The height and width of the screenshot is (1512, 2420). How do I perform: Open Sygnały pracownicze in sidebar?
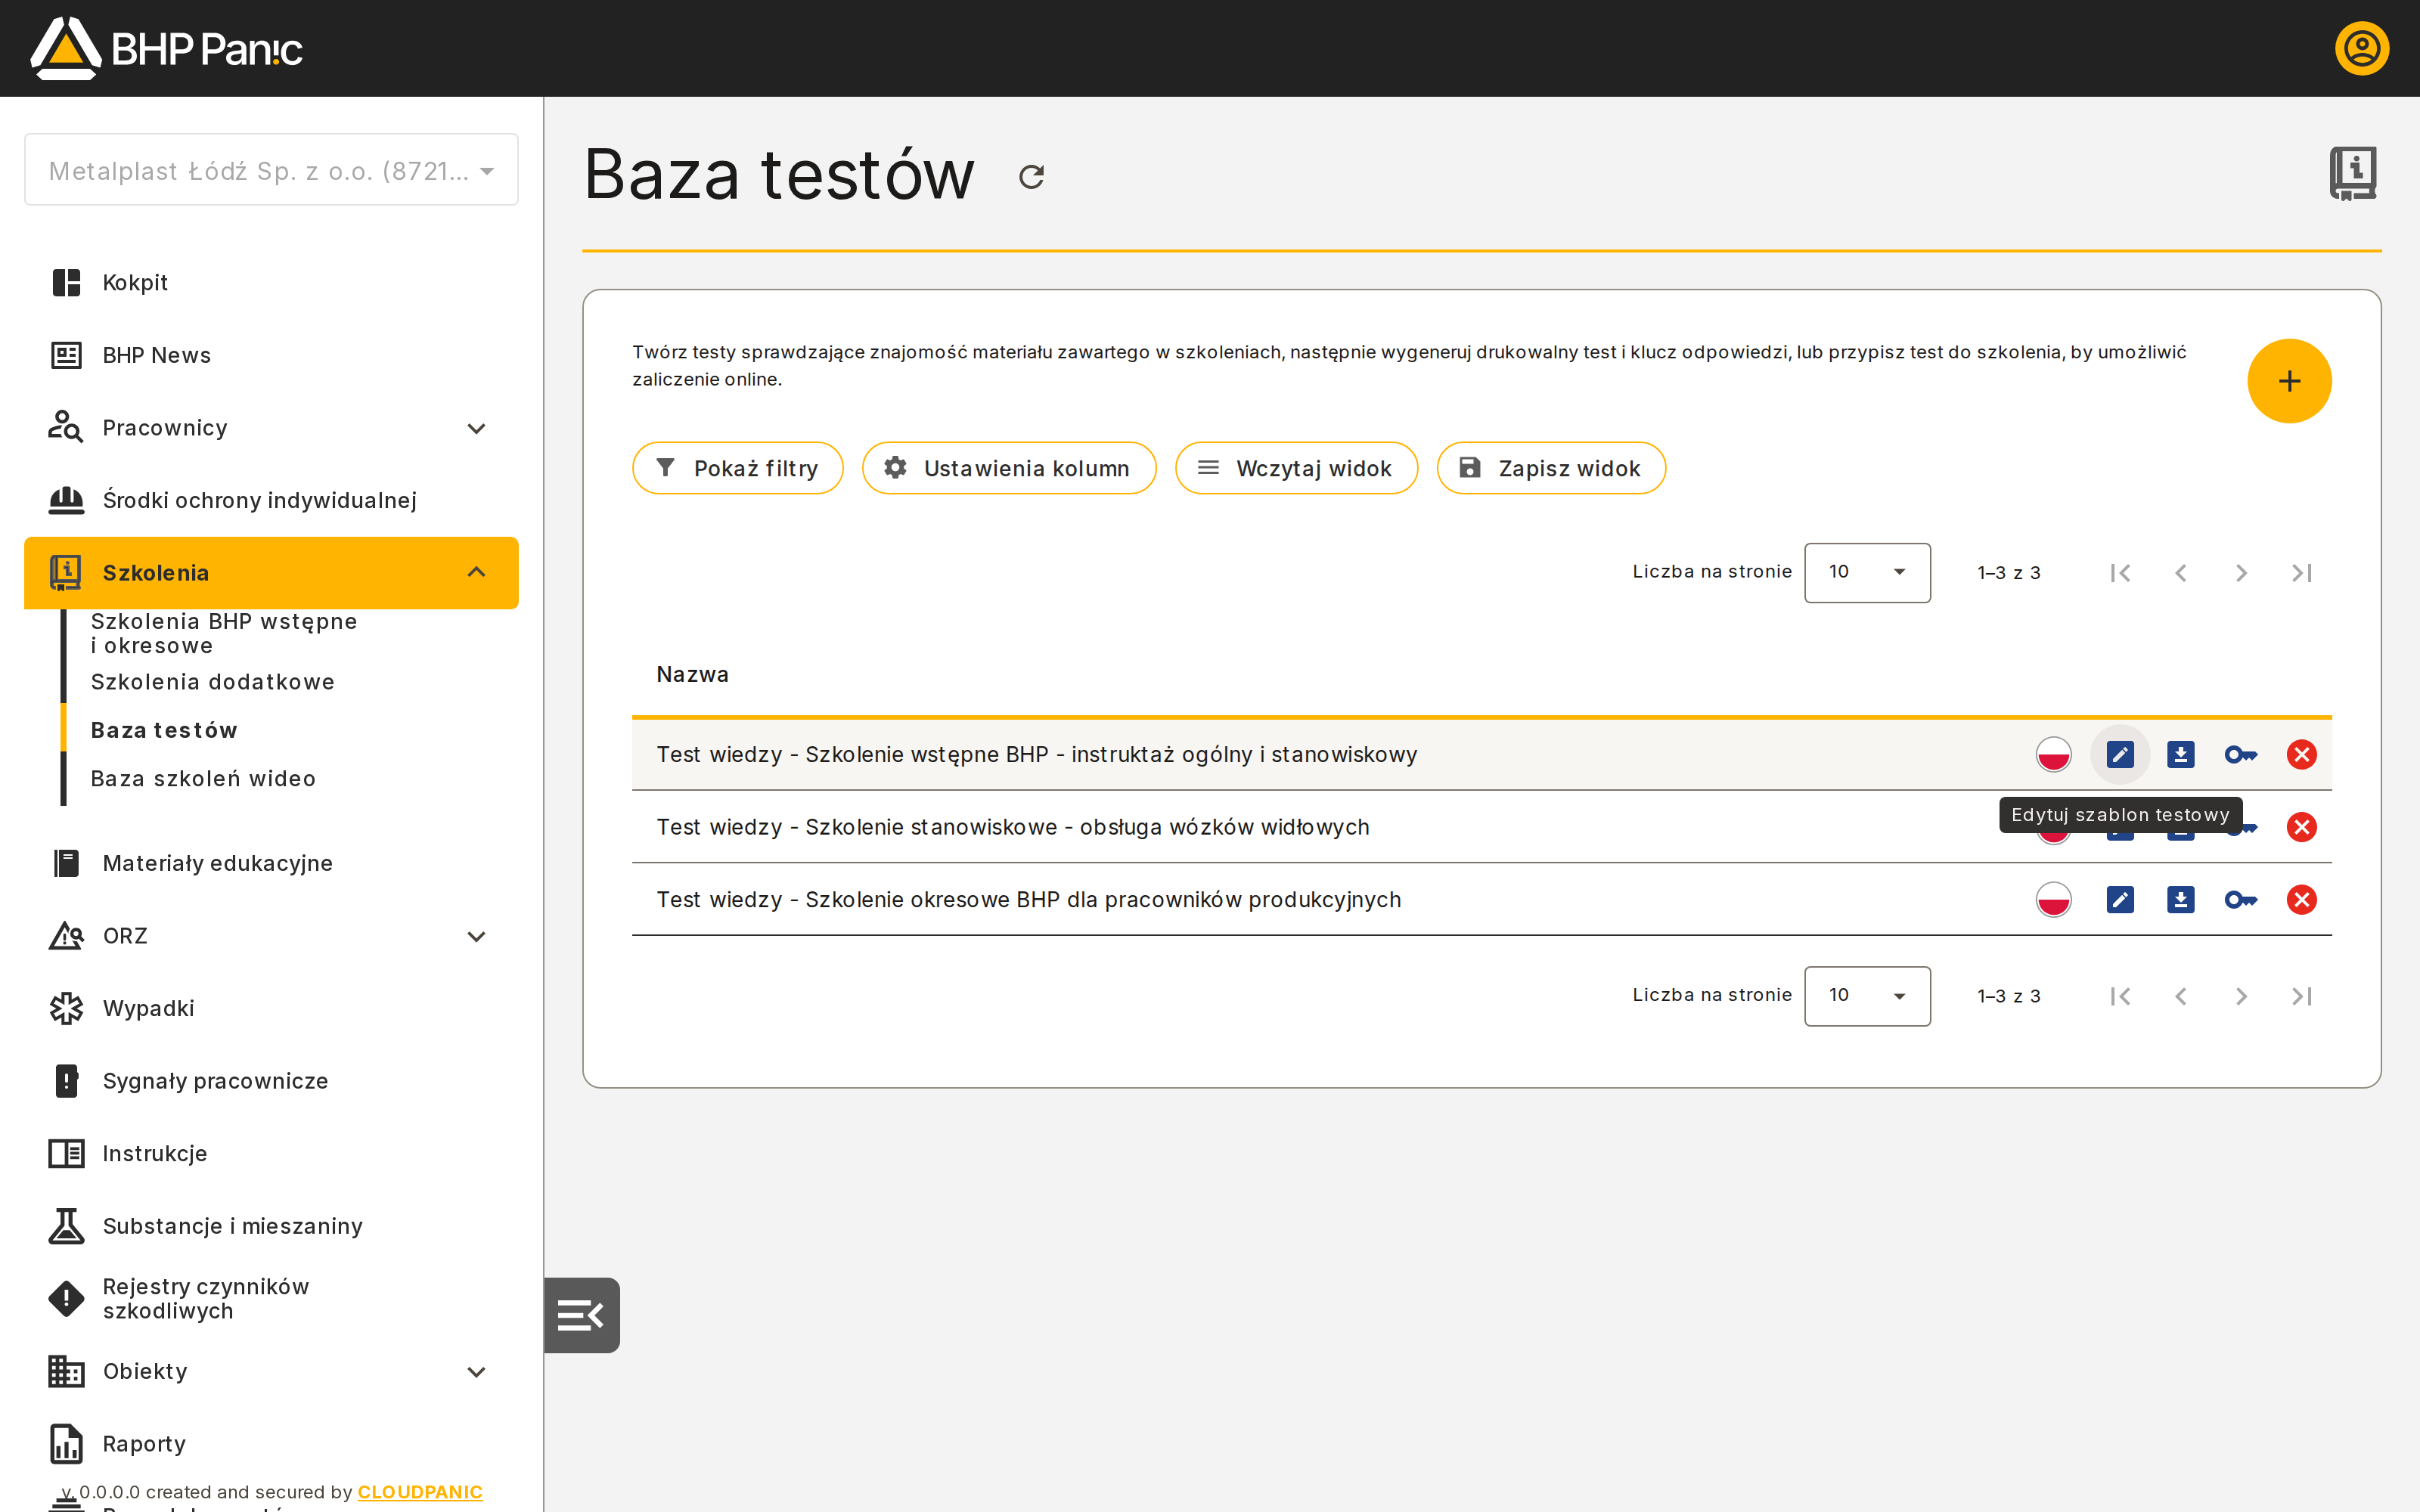point(271,1081)
